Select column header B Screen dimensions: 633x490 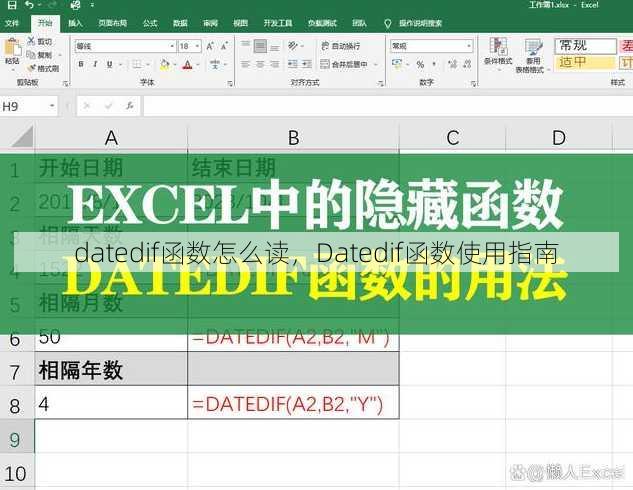point(293,138)
